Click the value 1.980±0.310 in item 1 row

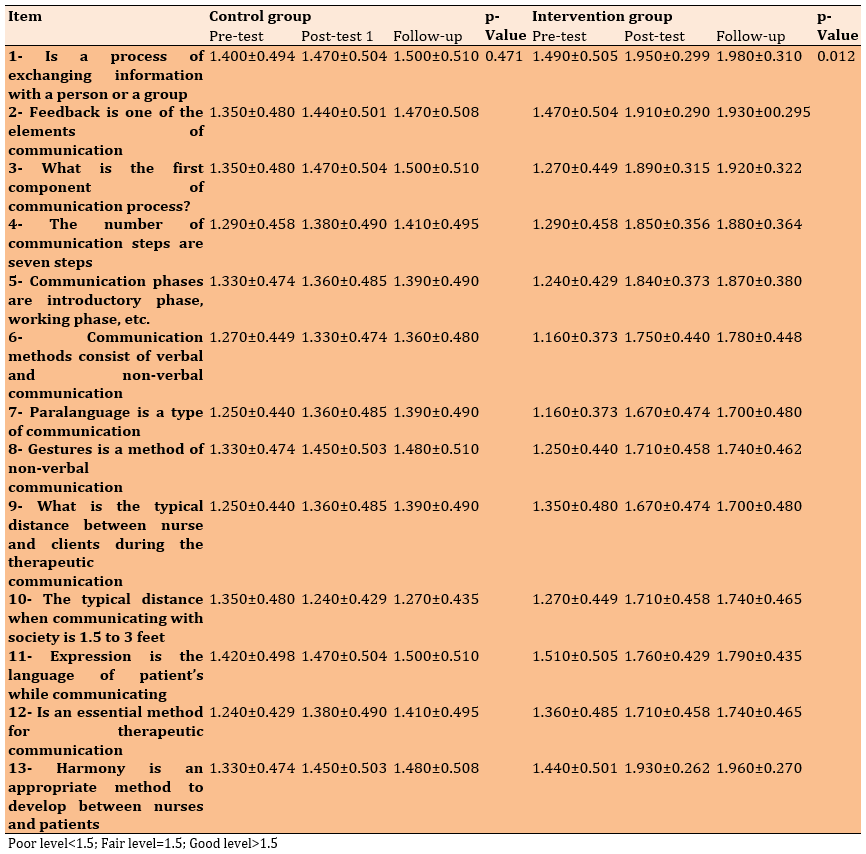click(x=758, y=56)
